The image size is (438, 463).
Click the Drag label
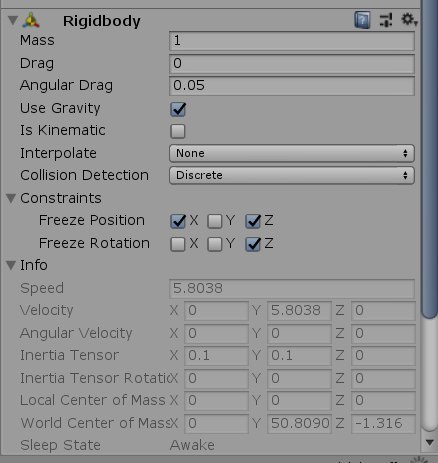tap(37, 64)
